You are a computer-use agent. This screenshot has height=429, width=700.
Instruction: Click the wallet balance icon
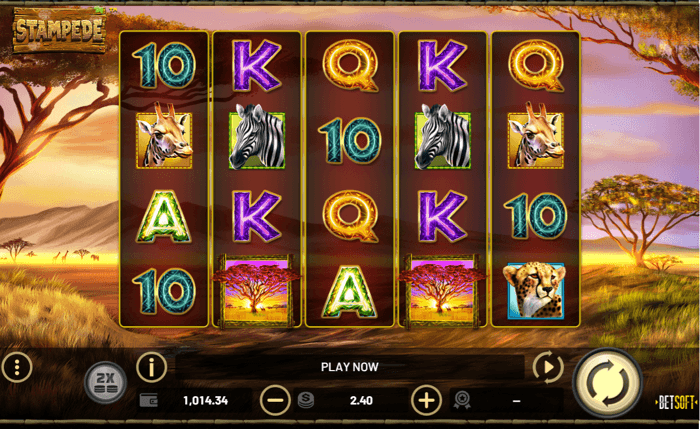(149, 400)
